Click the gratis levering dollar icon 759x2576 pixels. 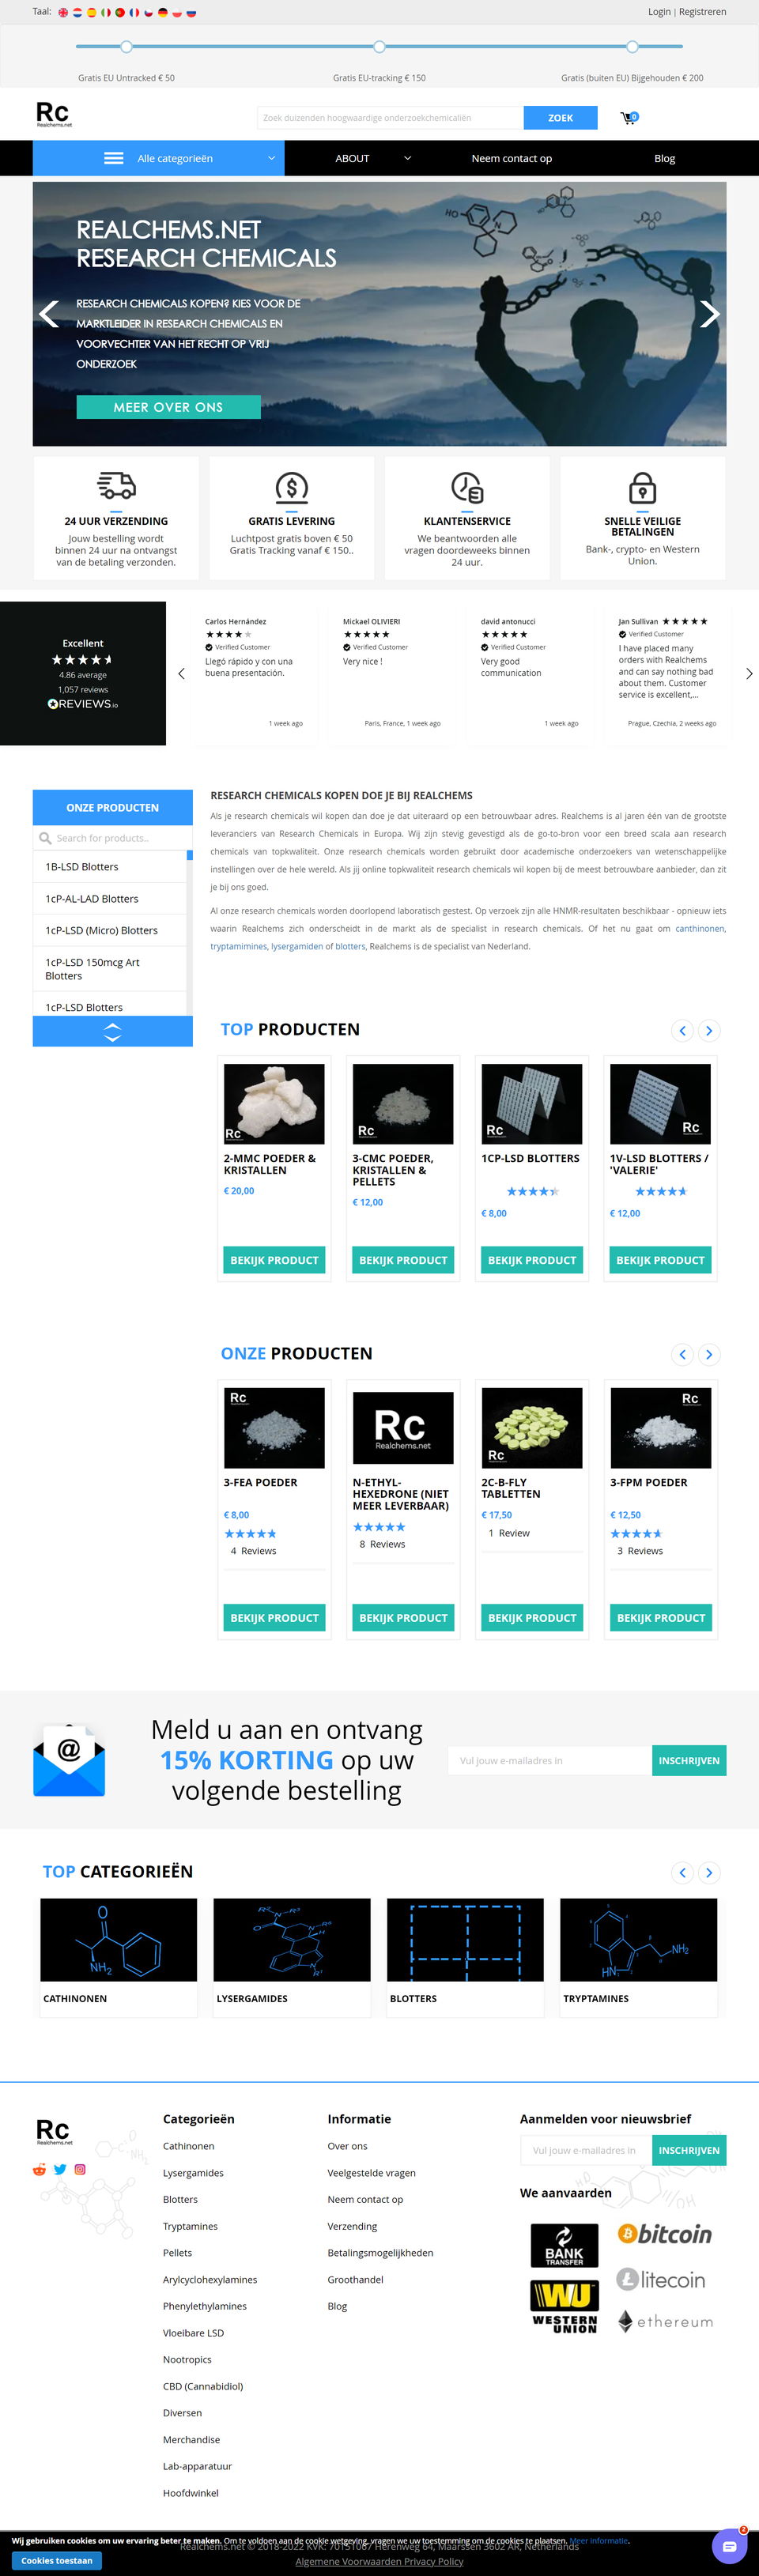(x=291, y=487)
